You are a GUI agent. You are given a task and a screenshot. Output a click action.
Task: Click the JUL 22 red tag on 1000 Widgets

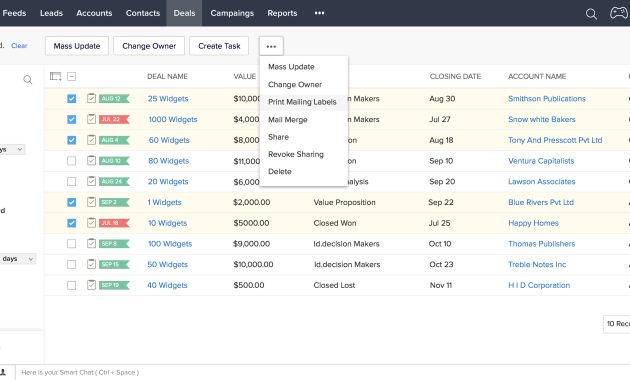114,119
